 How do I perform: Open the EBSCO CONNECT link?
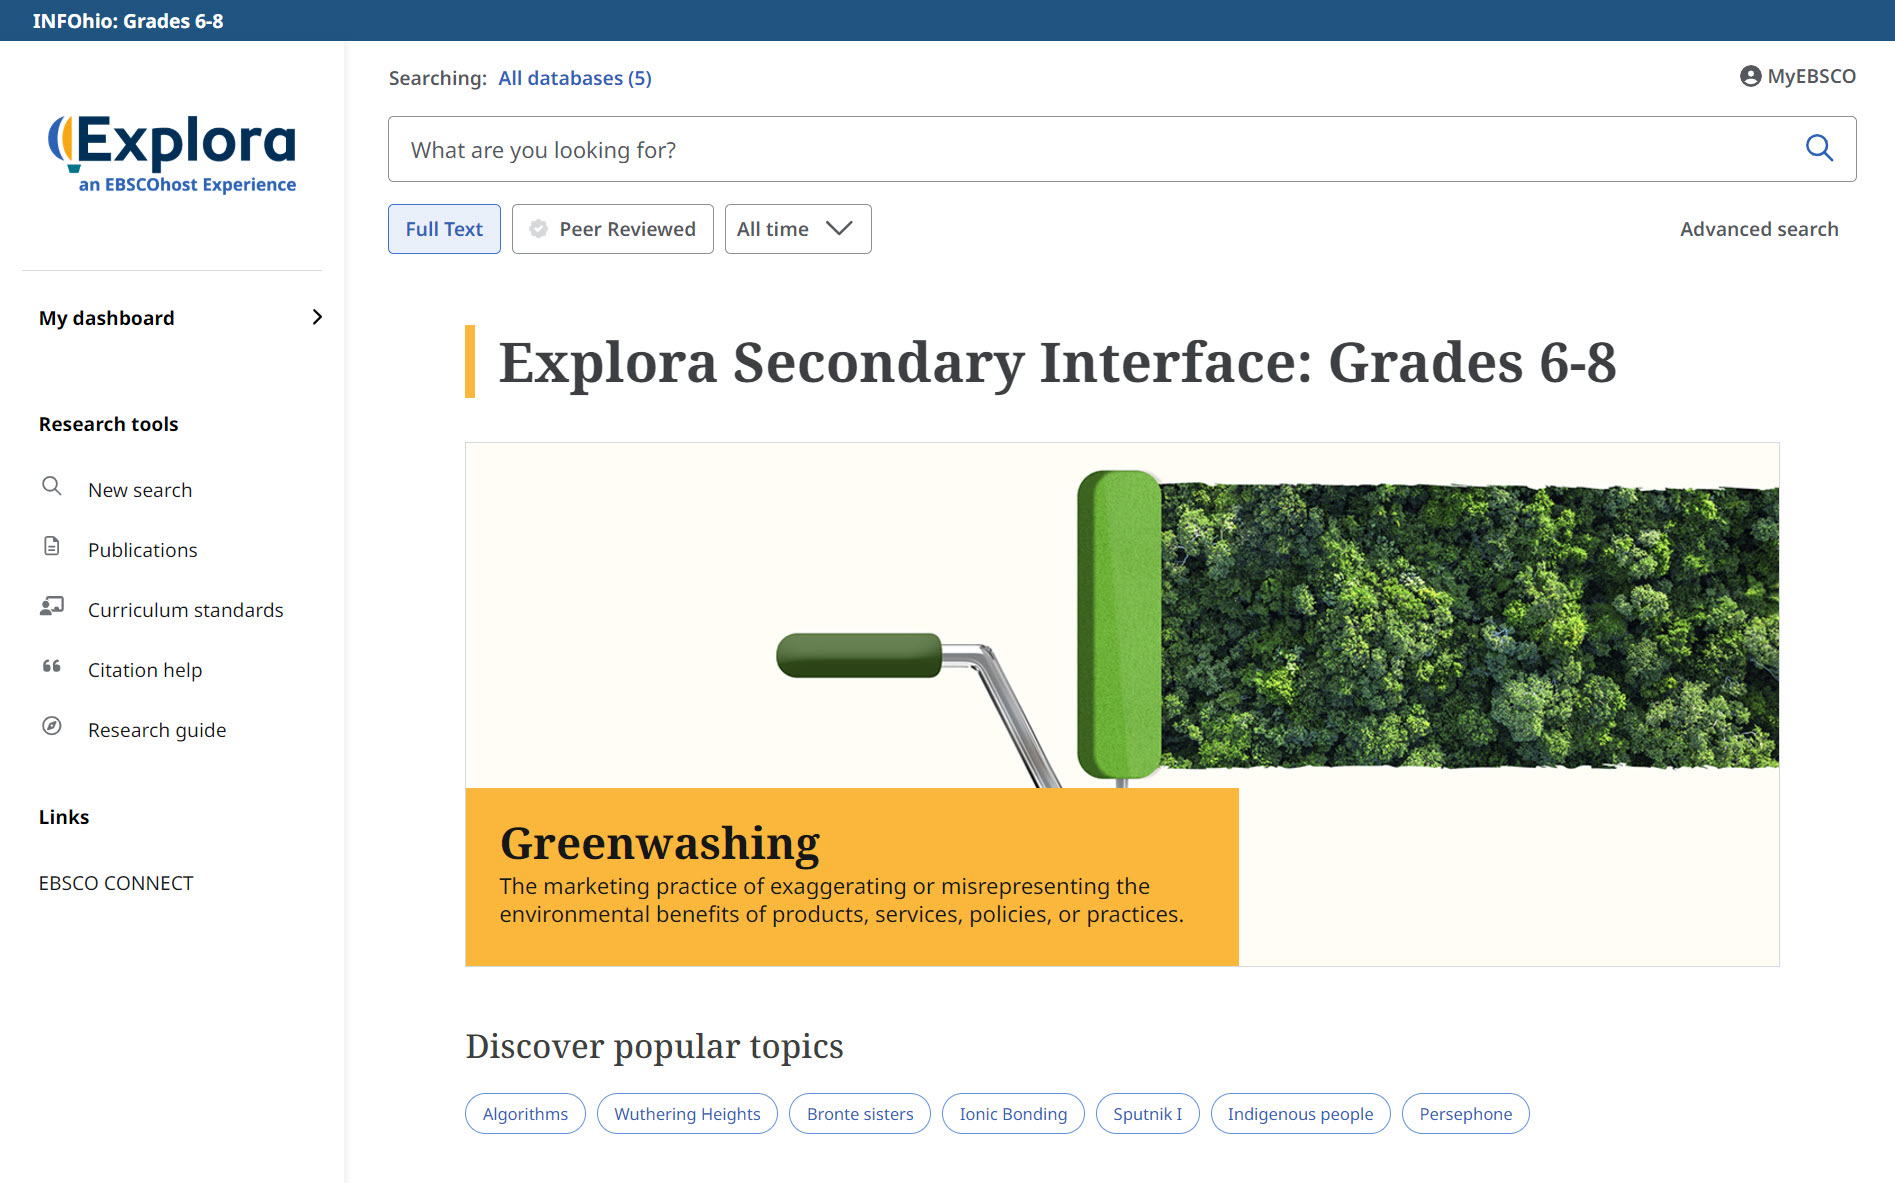click(116, 883)
